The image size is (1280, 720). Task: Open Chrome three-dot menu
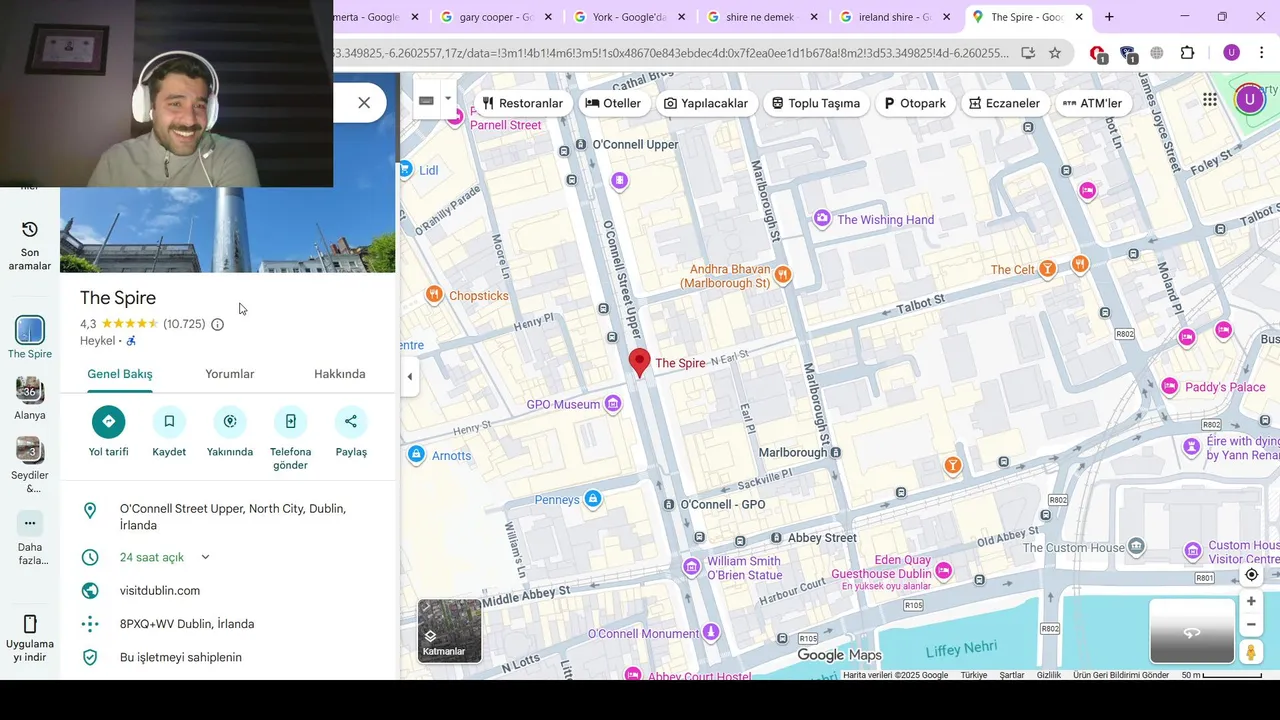[1261, 53]
